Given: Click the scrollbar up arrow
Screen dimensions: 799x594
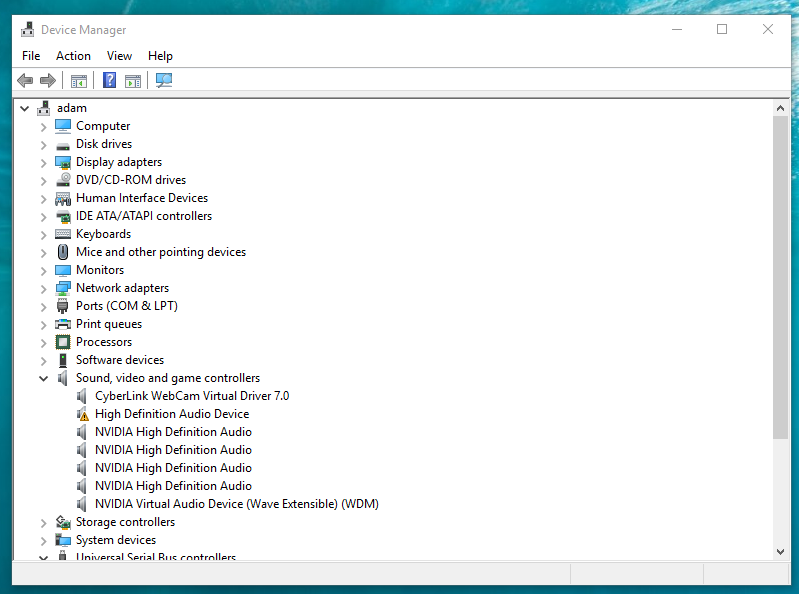Looking at the screenshot, I should (780, 108).
